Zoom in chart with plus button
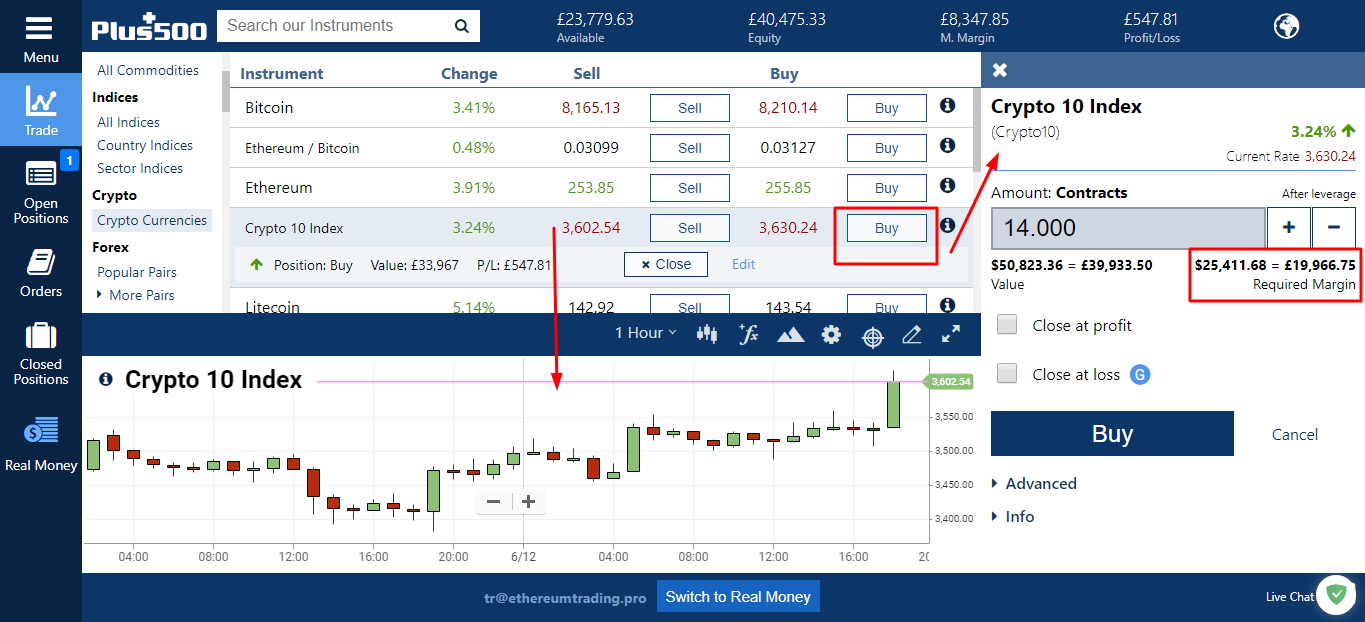This screenshot has height=622, width=1365. 529,502
